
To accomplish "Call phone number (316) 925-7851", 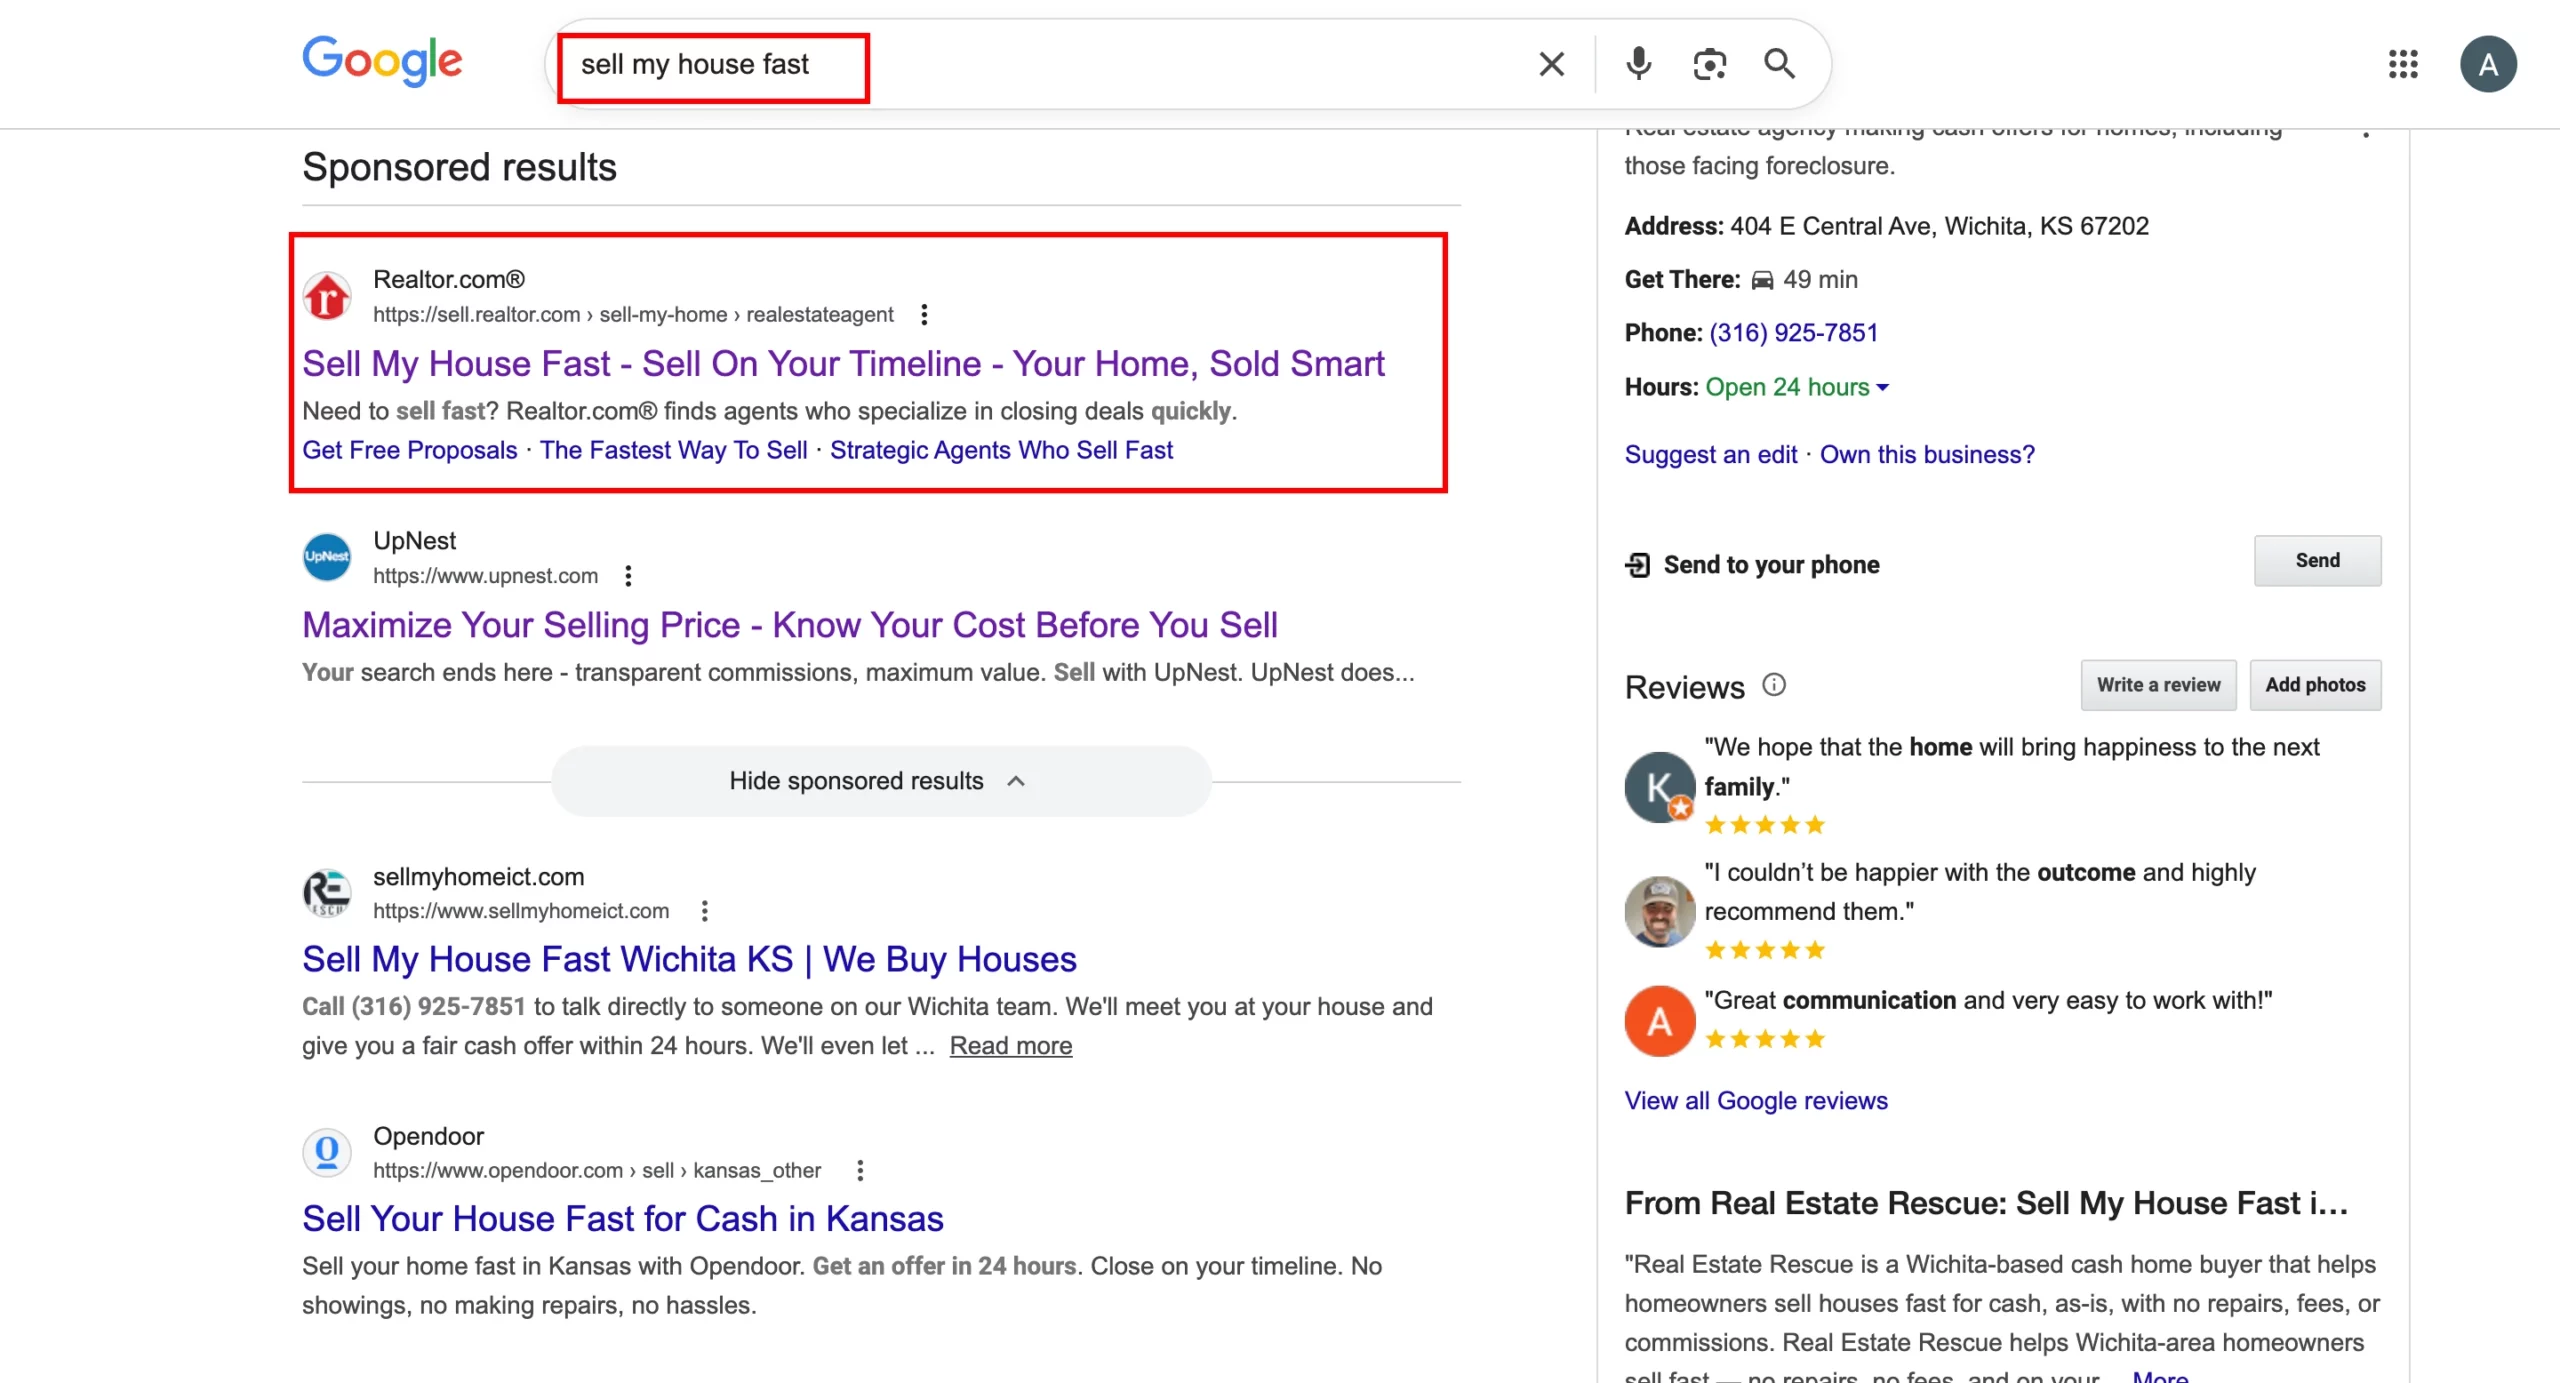I will pos(1793,333).
